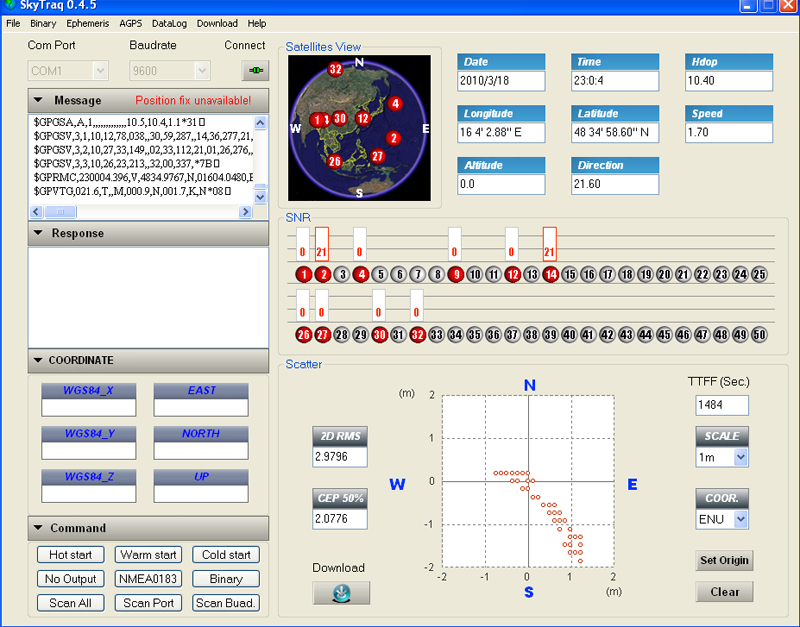
Task: Click the NMEA0183 button
Action: (148, 579)
